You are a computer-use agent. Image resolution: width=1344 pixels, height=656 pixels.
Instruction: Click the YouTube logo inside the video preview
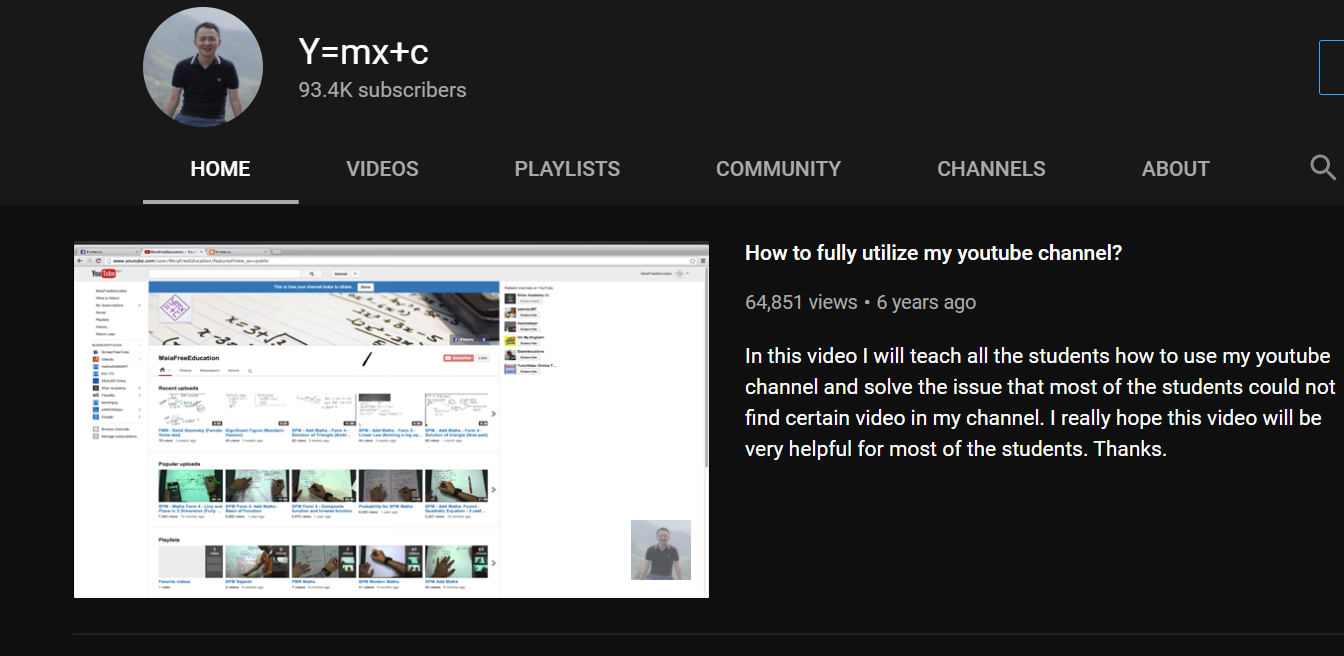[104, 273]
